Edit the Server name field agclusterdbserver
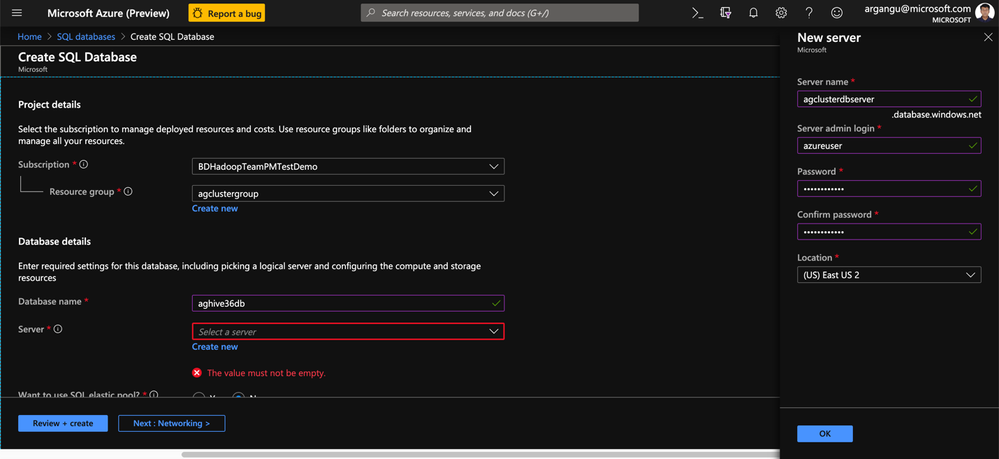This screenshot has height=459, width=999. pos(889,99)
